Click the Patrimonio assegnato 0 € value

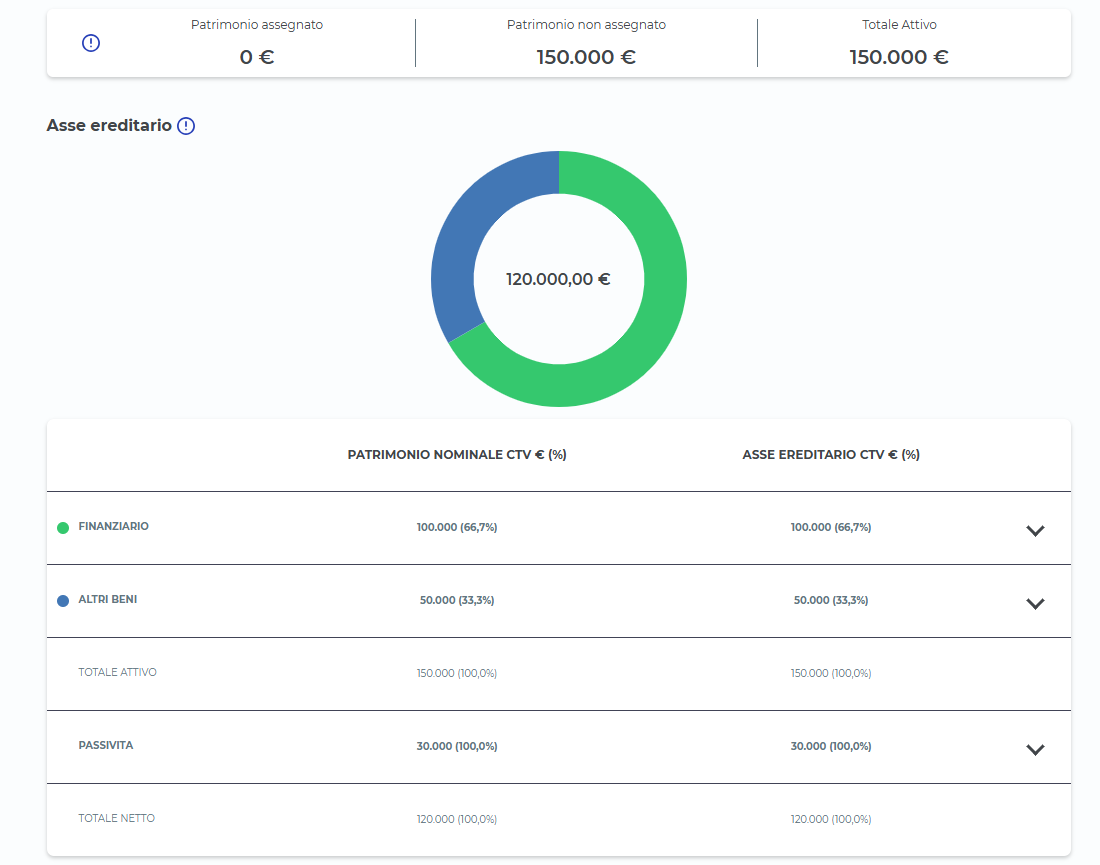[x=257, y=57]
